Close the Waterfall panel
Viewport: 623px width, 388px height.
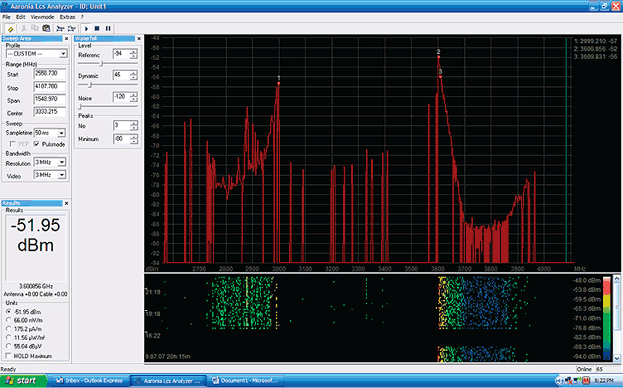(139, 39)
